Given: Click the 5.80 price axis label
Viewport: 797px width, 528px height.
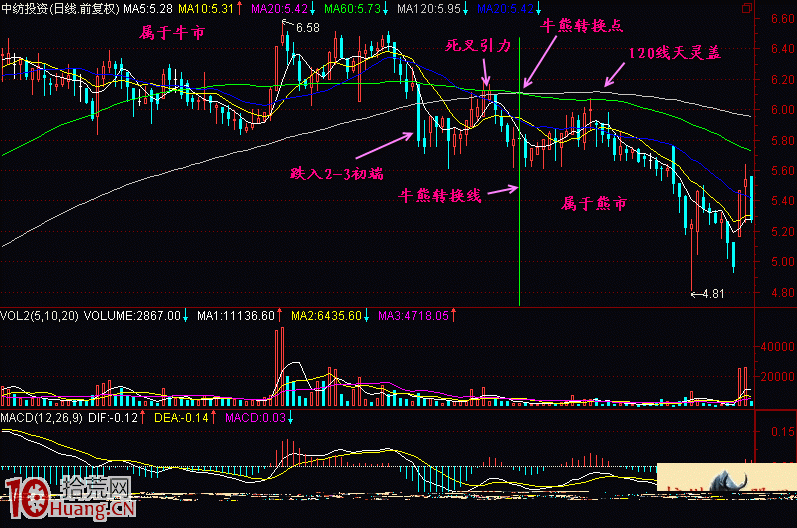Looking at the screenshot, I should click(782, 140).
